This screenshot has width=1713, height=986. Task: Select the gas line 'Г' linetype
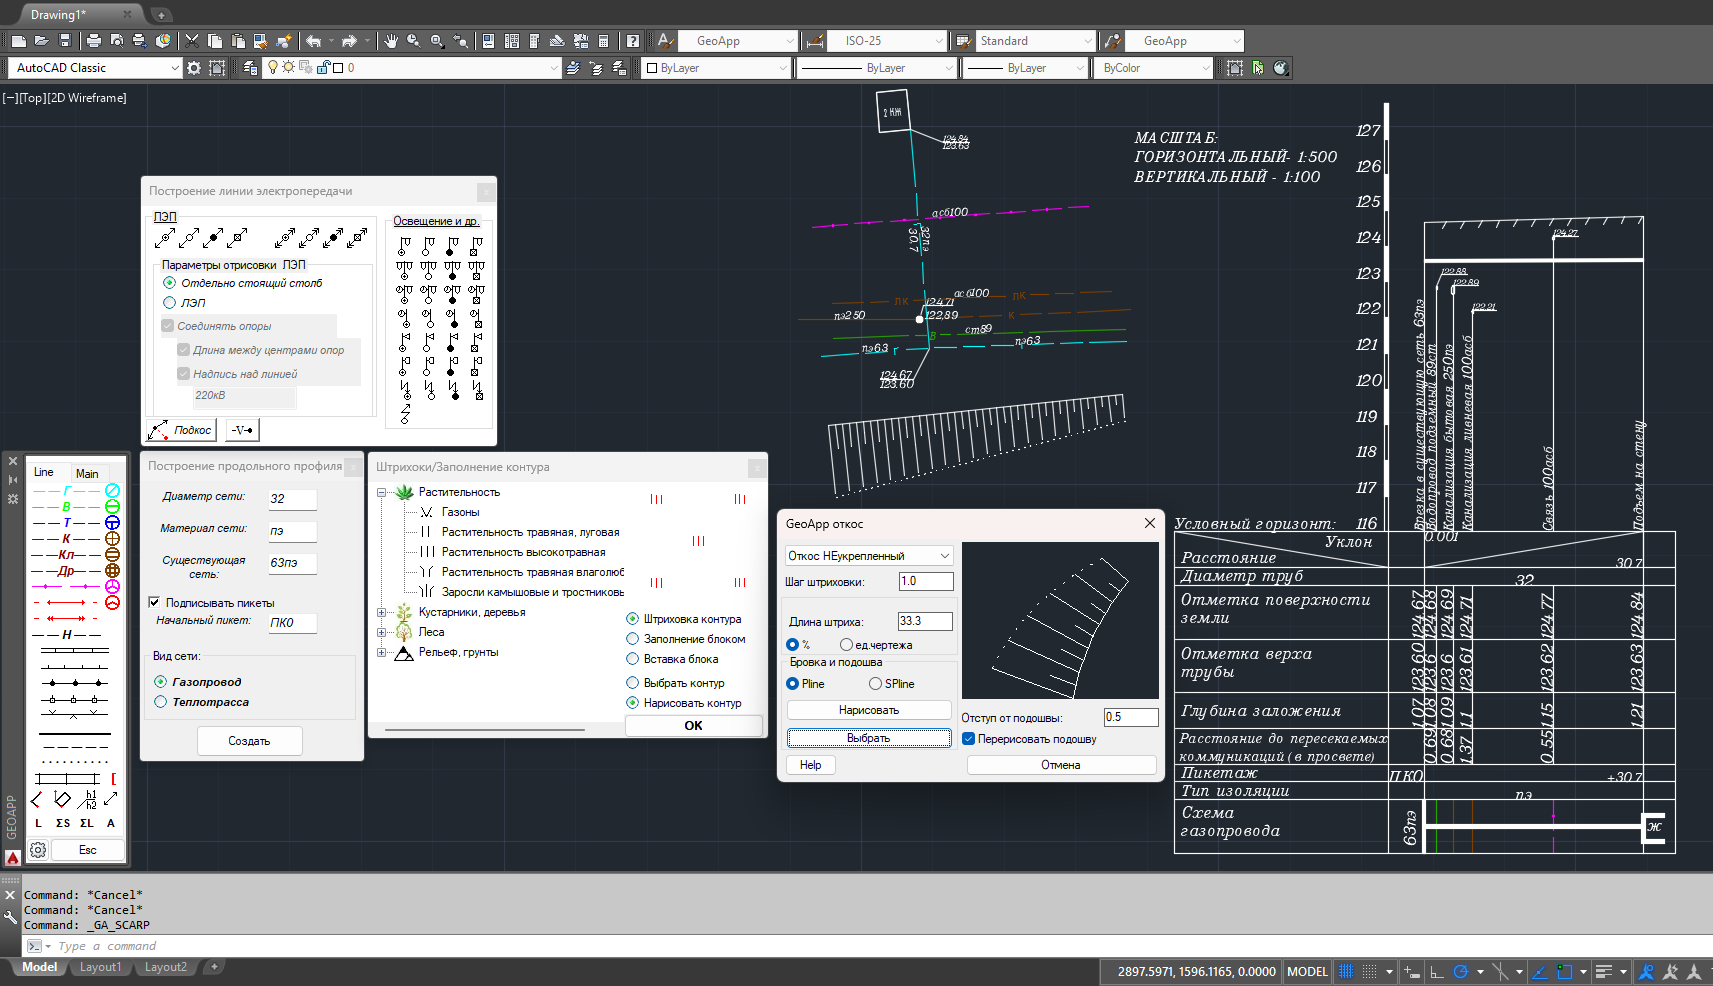67,490
